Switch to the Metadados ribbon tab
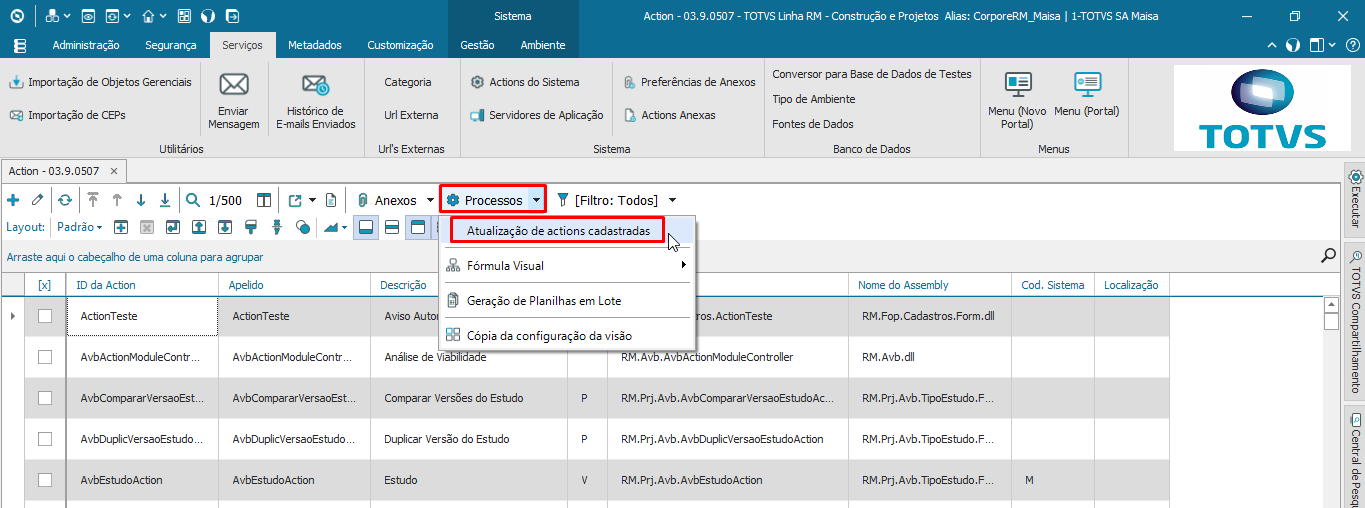1365x508 pixels. coord(315,45)
